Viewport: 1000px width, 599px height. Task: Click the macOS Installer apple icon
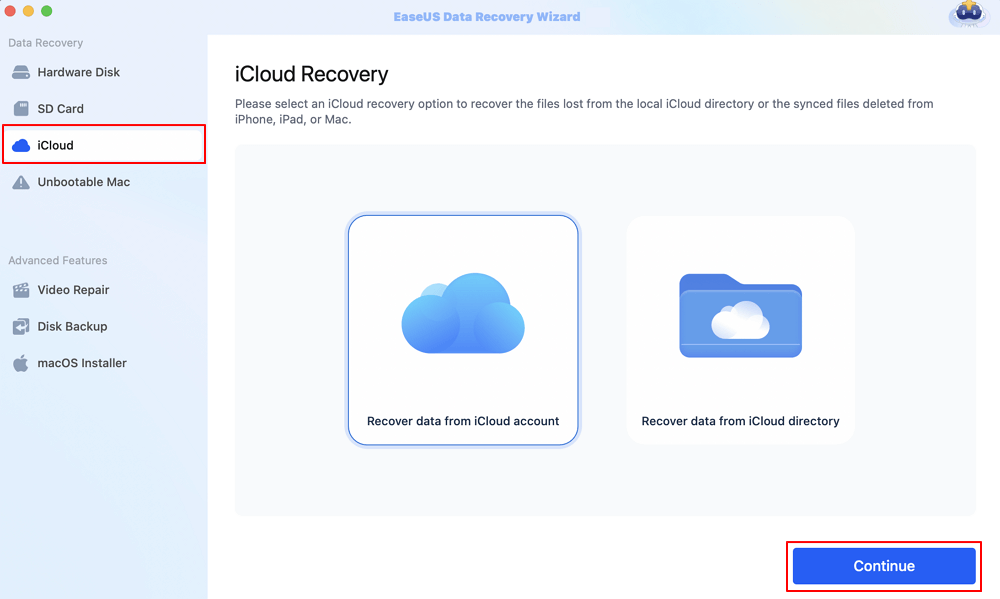[x=21, y=363]
